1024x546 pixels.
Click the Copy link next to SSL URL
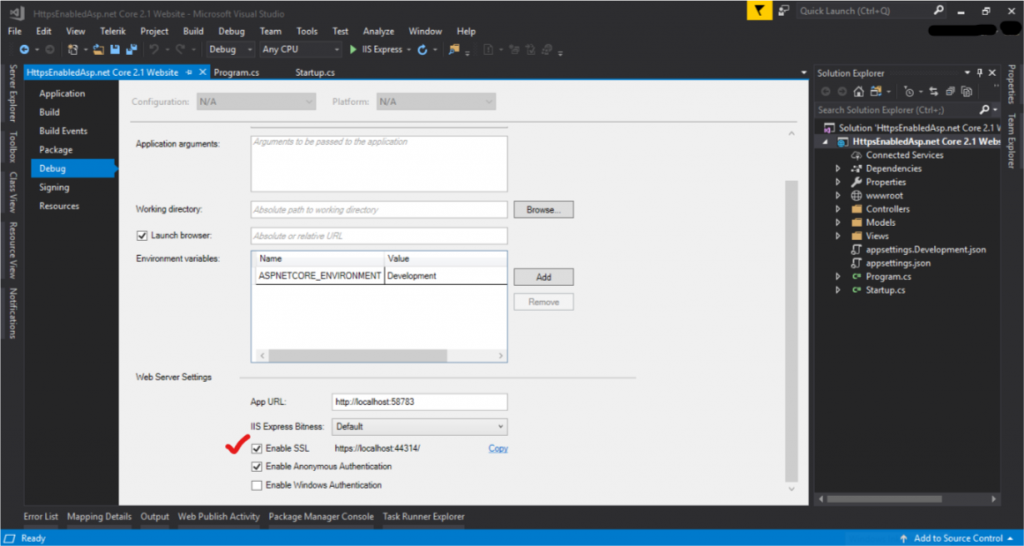coord(498,448)
